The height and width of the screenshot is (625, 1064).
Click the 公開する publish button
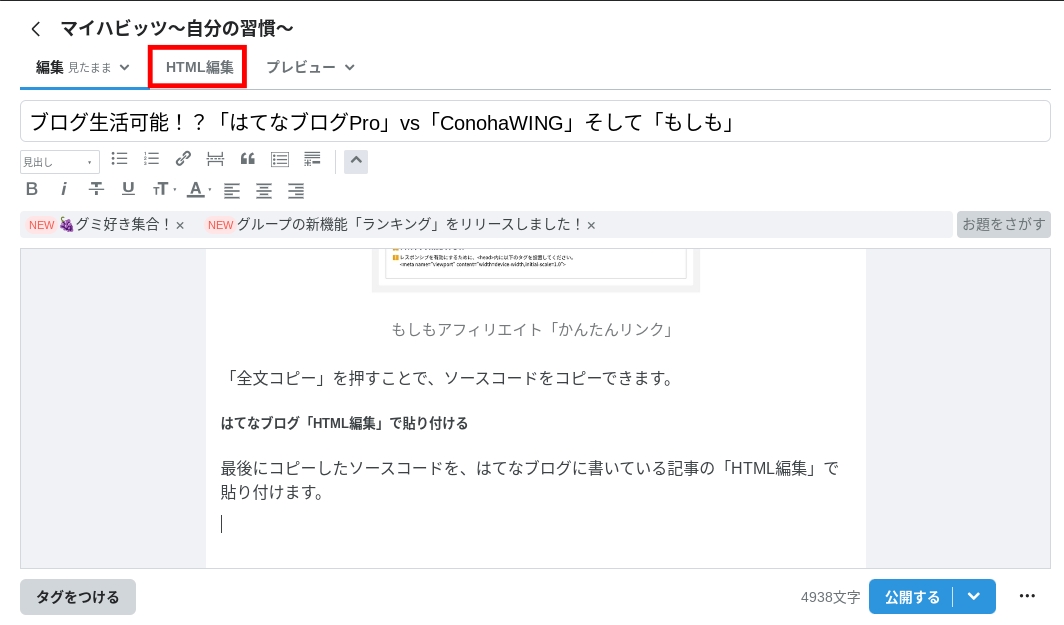pyautogui.click(x=911, y=596)
